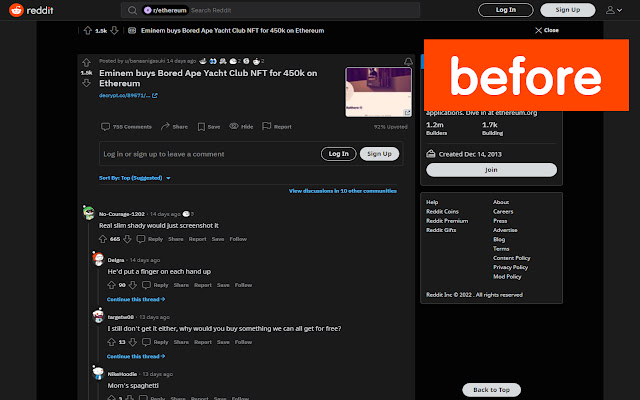Click Log In in the comment box

tap(338, 154)
